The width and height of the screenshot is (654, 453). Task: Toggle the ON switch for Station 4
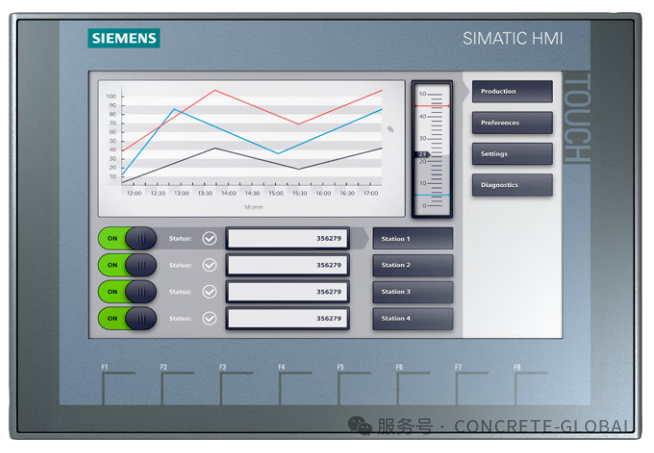tap(128, 319)
